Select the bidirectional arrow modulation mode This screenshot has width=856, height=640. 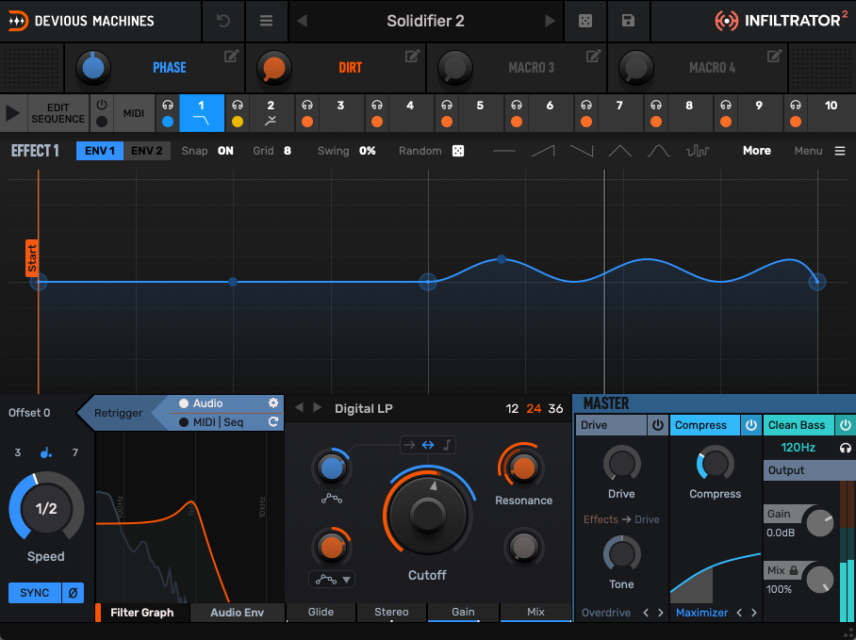pos(428,445)
